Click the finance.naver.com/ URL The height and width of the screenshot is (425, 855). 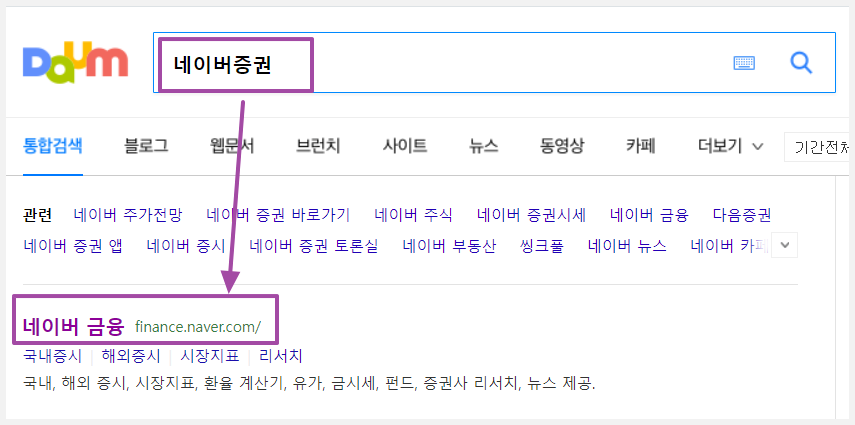point(198,327)
